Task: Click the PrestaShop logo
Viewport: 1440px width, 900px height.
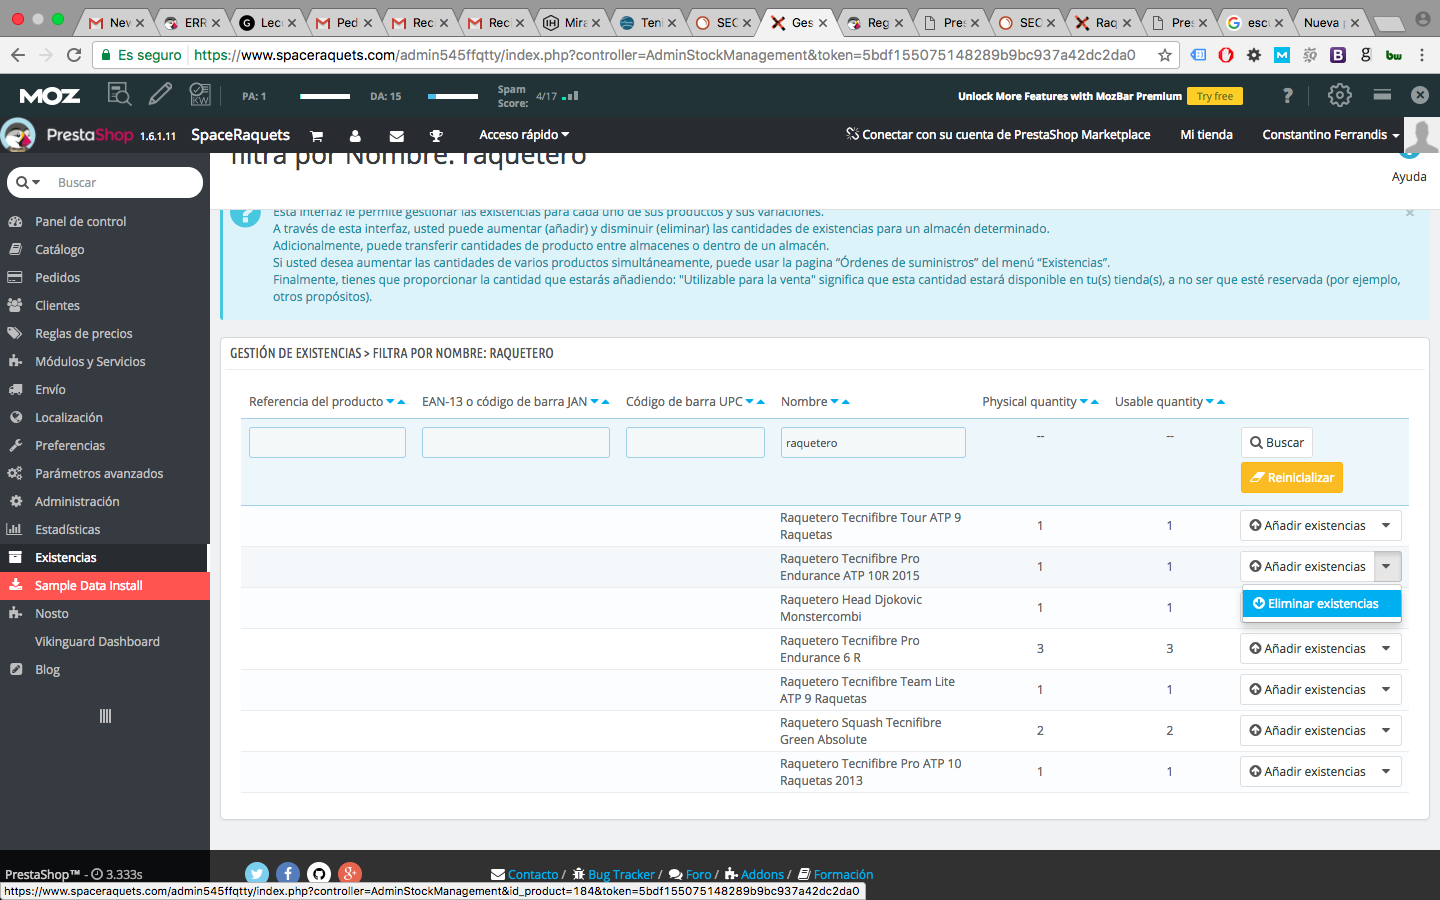Action: click(x=88, y=135)
